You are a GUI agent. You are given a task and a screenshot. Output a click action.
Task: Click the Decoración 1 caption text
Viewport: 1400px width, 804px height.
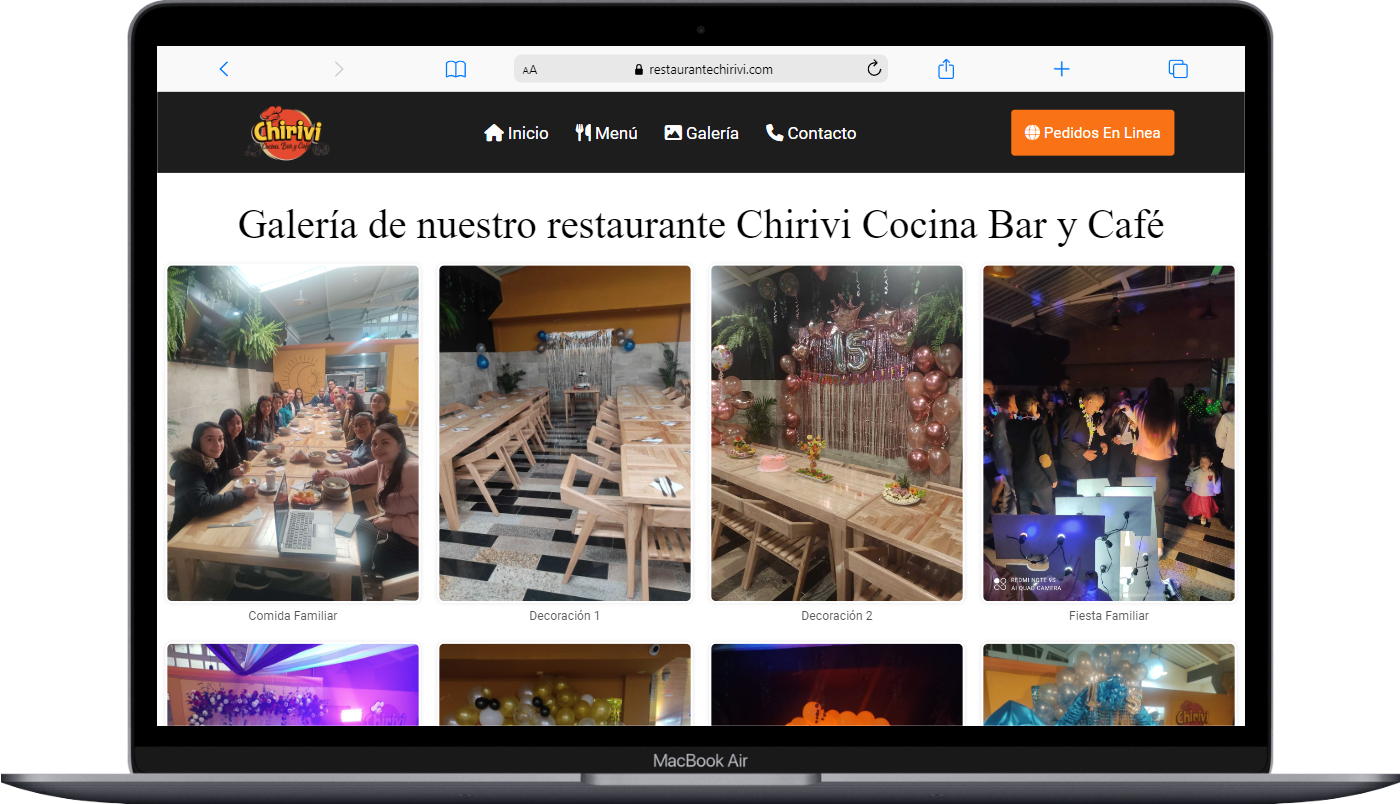coord(565,616)
